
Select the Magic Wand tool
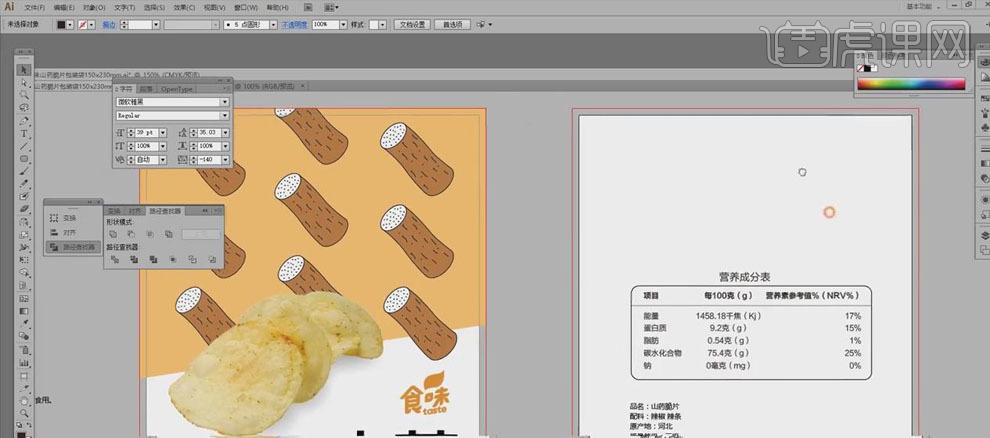point(24,95)
